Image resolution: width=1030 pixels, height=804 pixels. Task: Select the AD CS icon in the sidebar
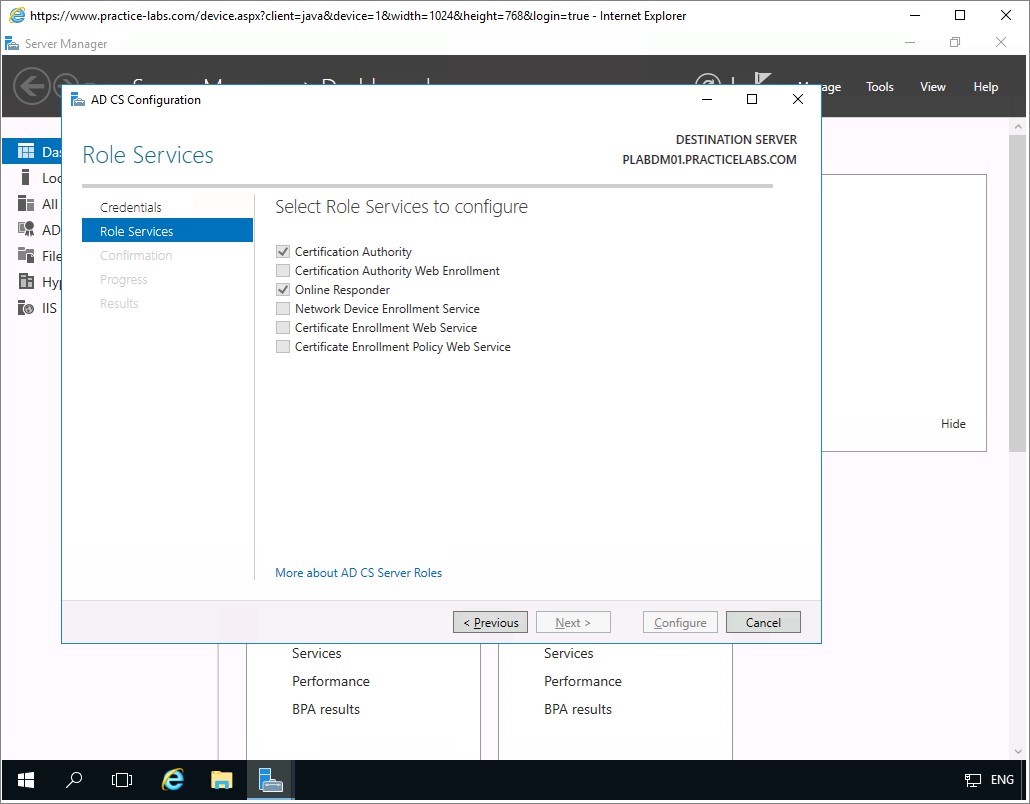click(x=26, y=229)
